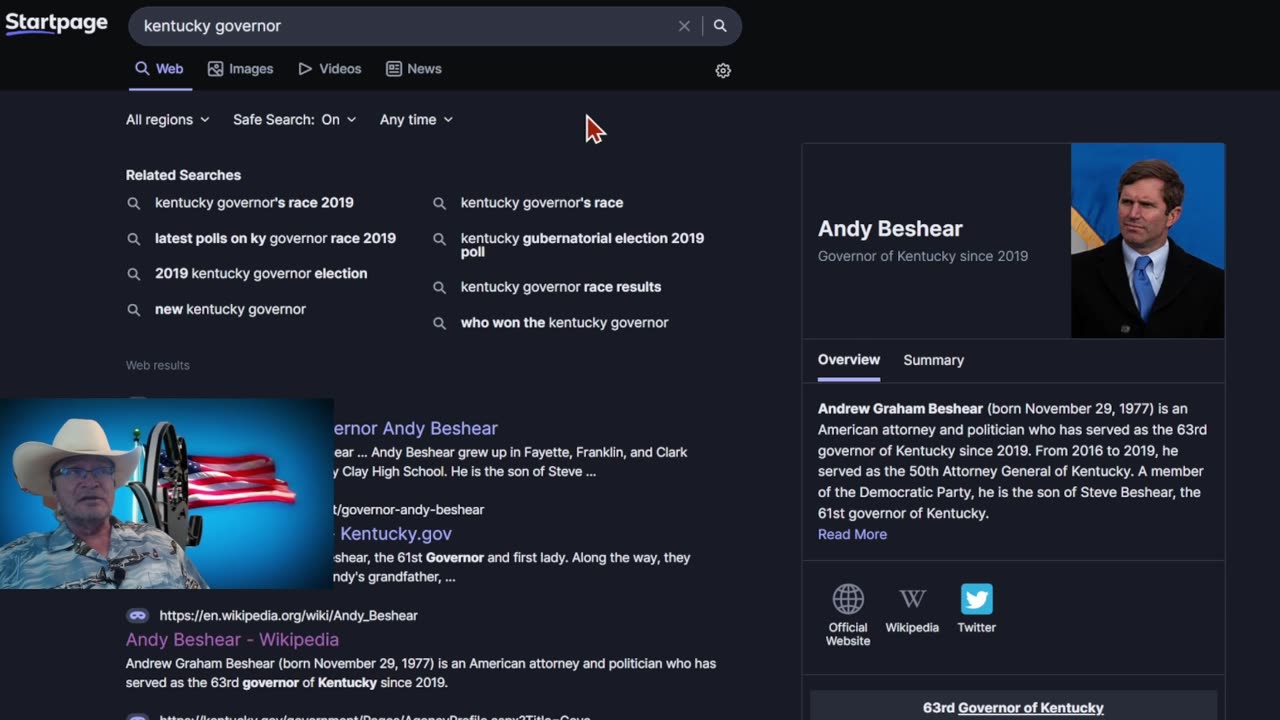This screenshot has width=1280, height=720.
Task: Click Read More in the knowledge panel
Action: tap(852, 535)
